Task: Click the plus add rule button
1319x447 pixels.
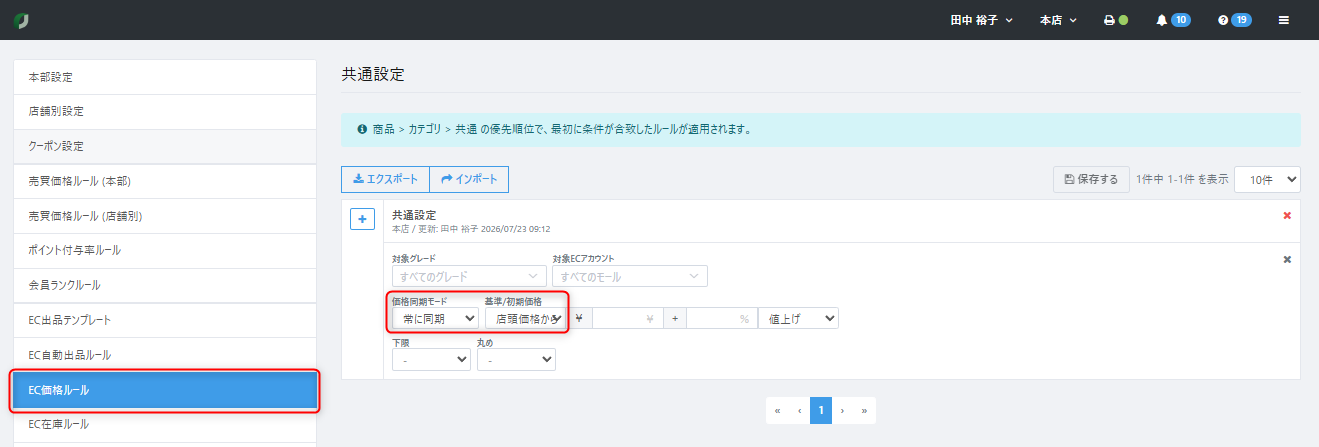Action: coord(362,219)
